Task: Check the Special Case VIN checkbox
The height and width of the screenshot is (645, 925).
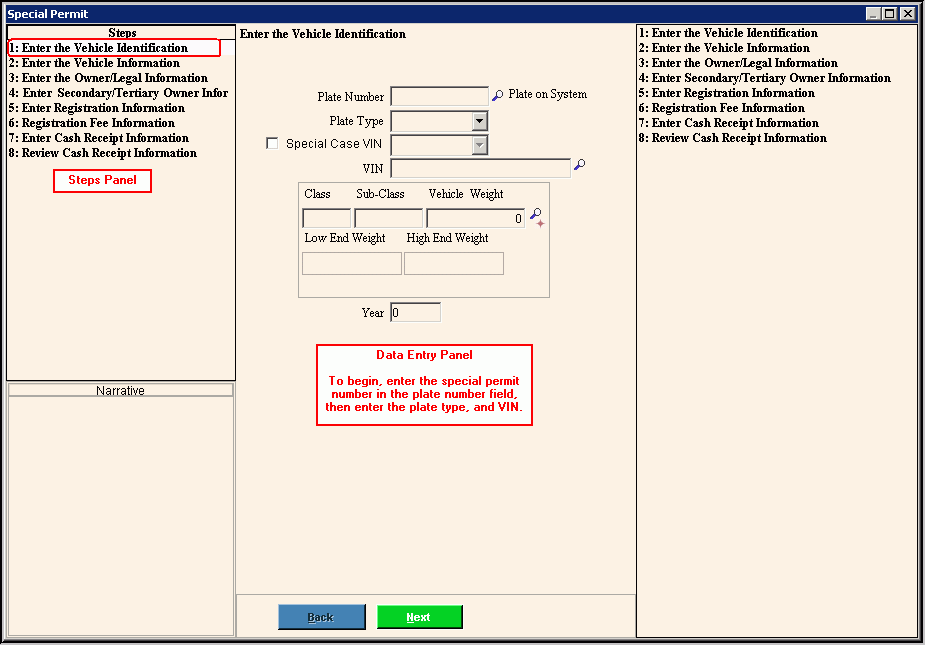Action: (x=272, y=143)
